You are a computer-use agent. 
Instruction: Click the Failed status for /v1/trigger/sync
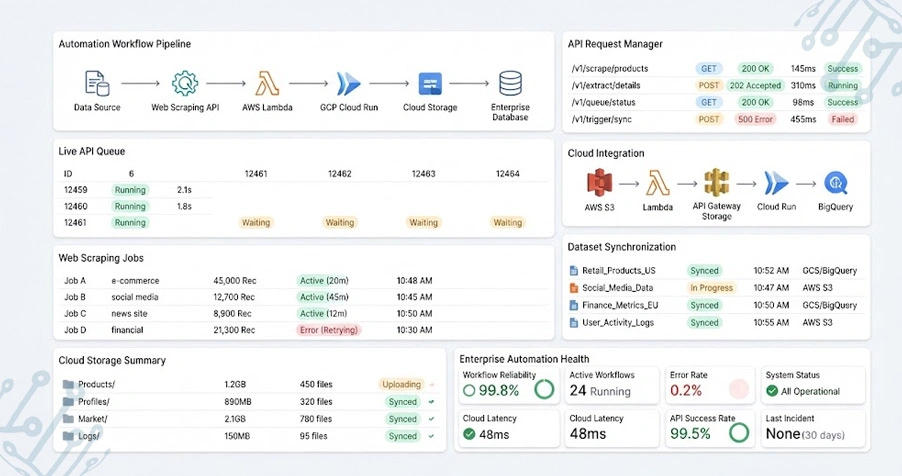click(x=843, y=119)
